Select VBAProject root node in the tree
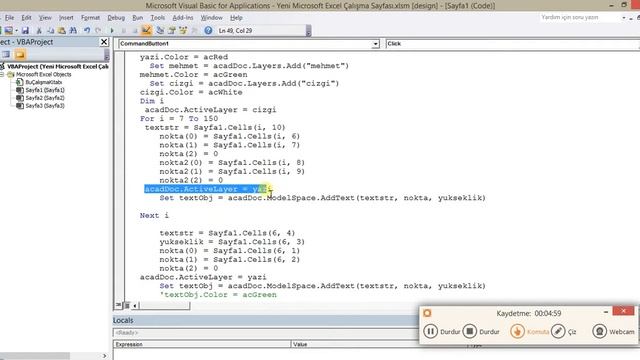 [x=58, y=66]
